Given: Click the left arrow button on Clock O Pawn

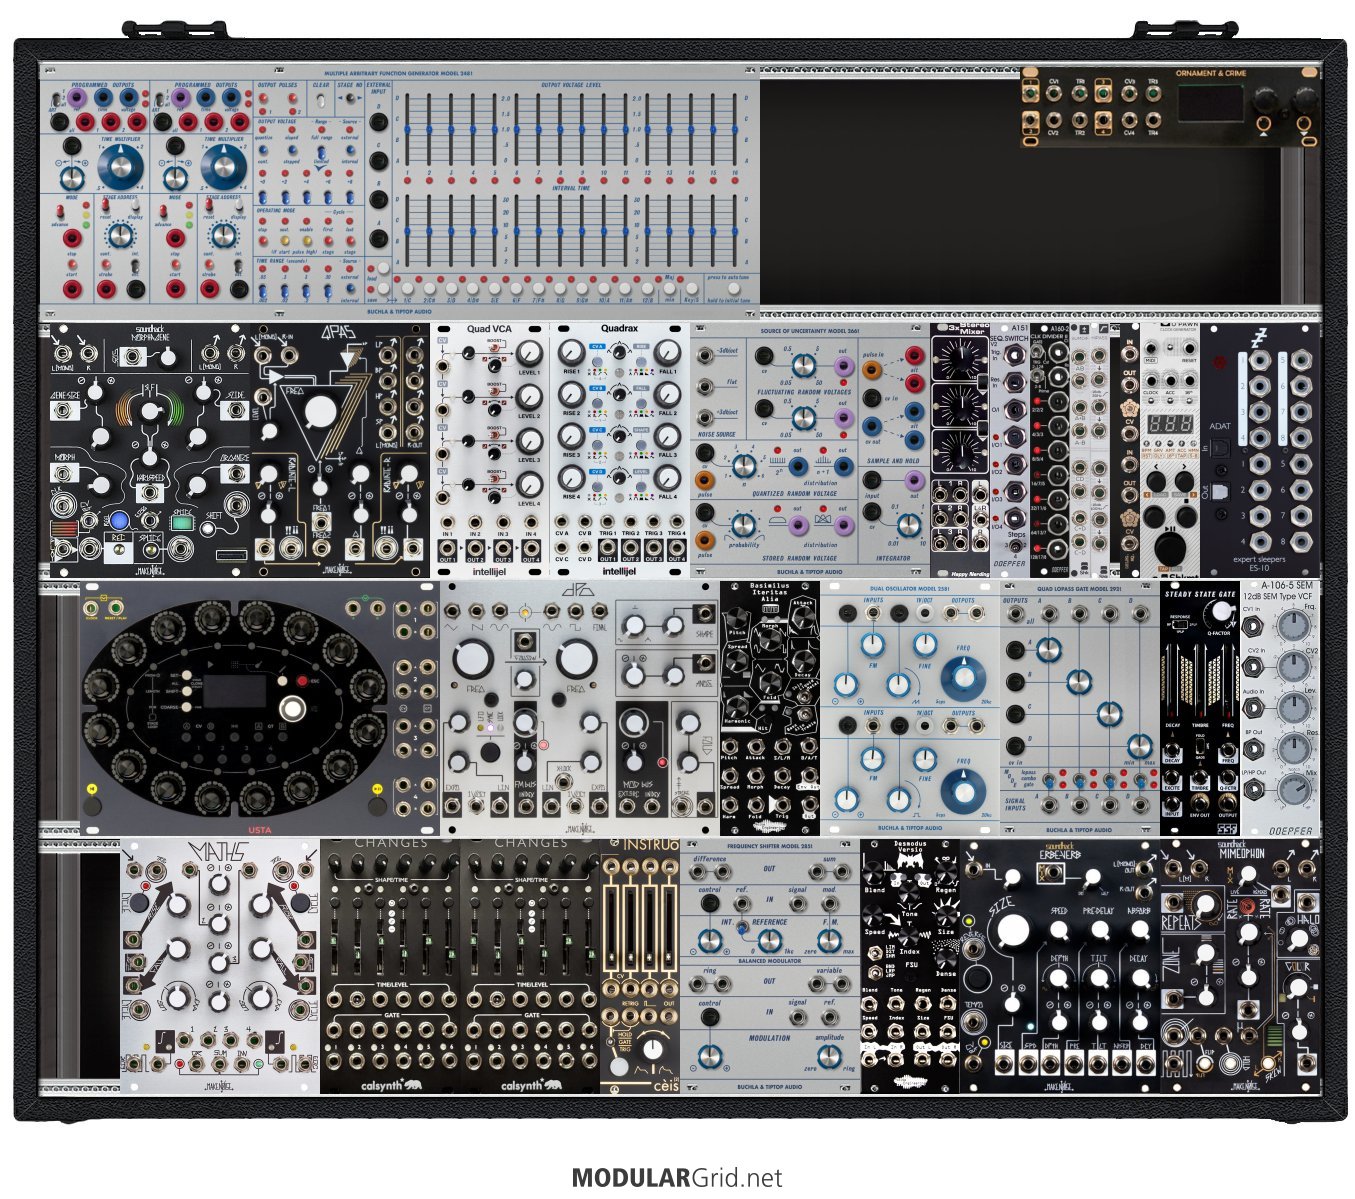Looking at the screenshot, I should click(1155, 483).
